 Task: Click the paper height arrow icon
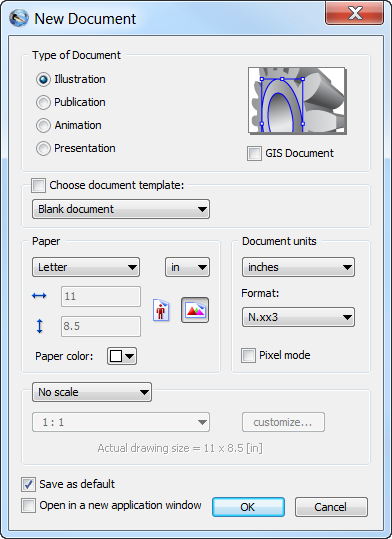[x=40, y=326]
